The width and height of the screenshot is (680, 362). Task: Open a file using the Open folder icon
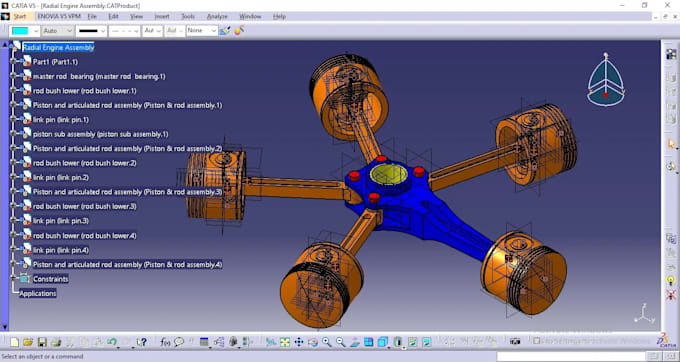(x=28, y=342)
